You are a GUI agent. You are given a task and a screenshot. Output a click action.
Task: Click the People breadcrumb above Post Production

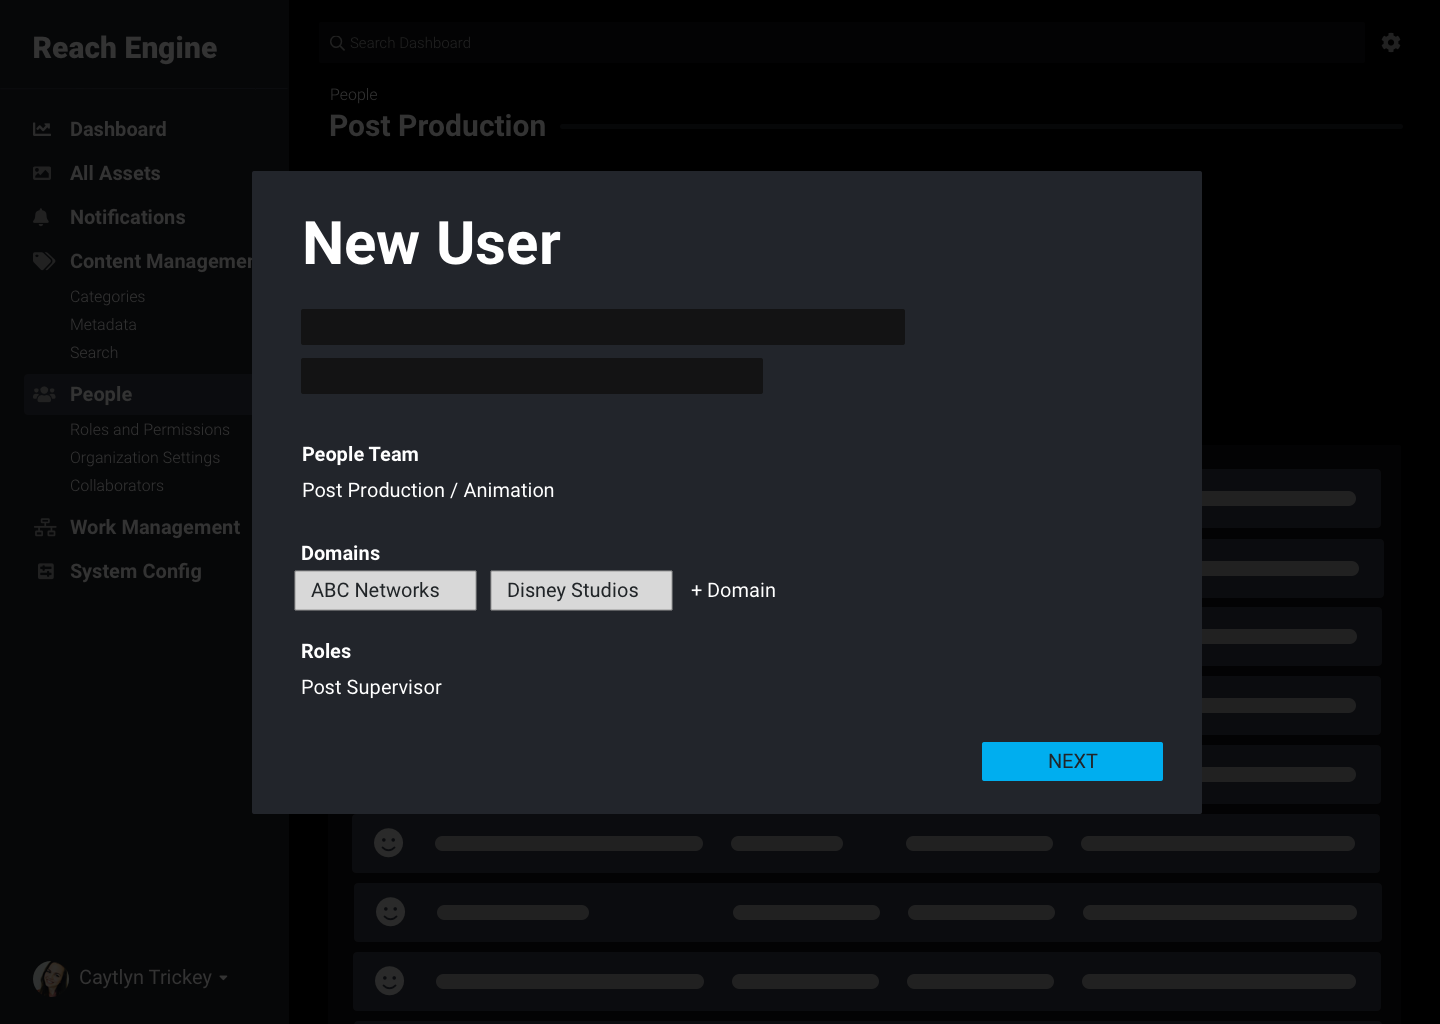(354, 94)
